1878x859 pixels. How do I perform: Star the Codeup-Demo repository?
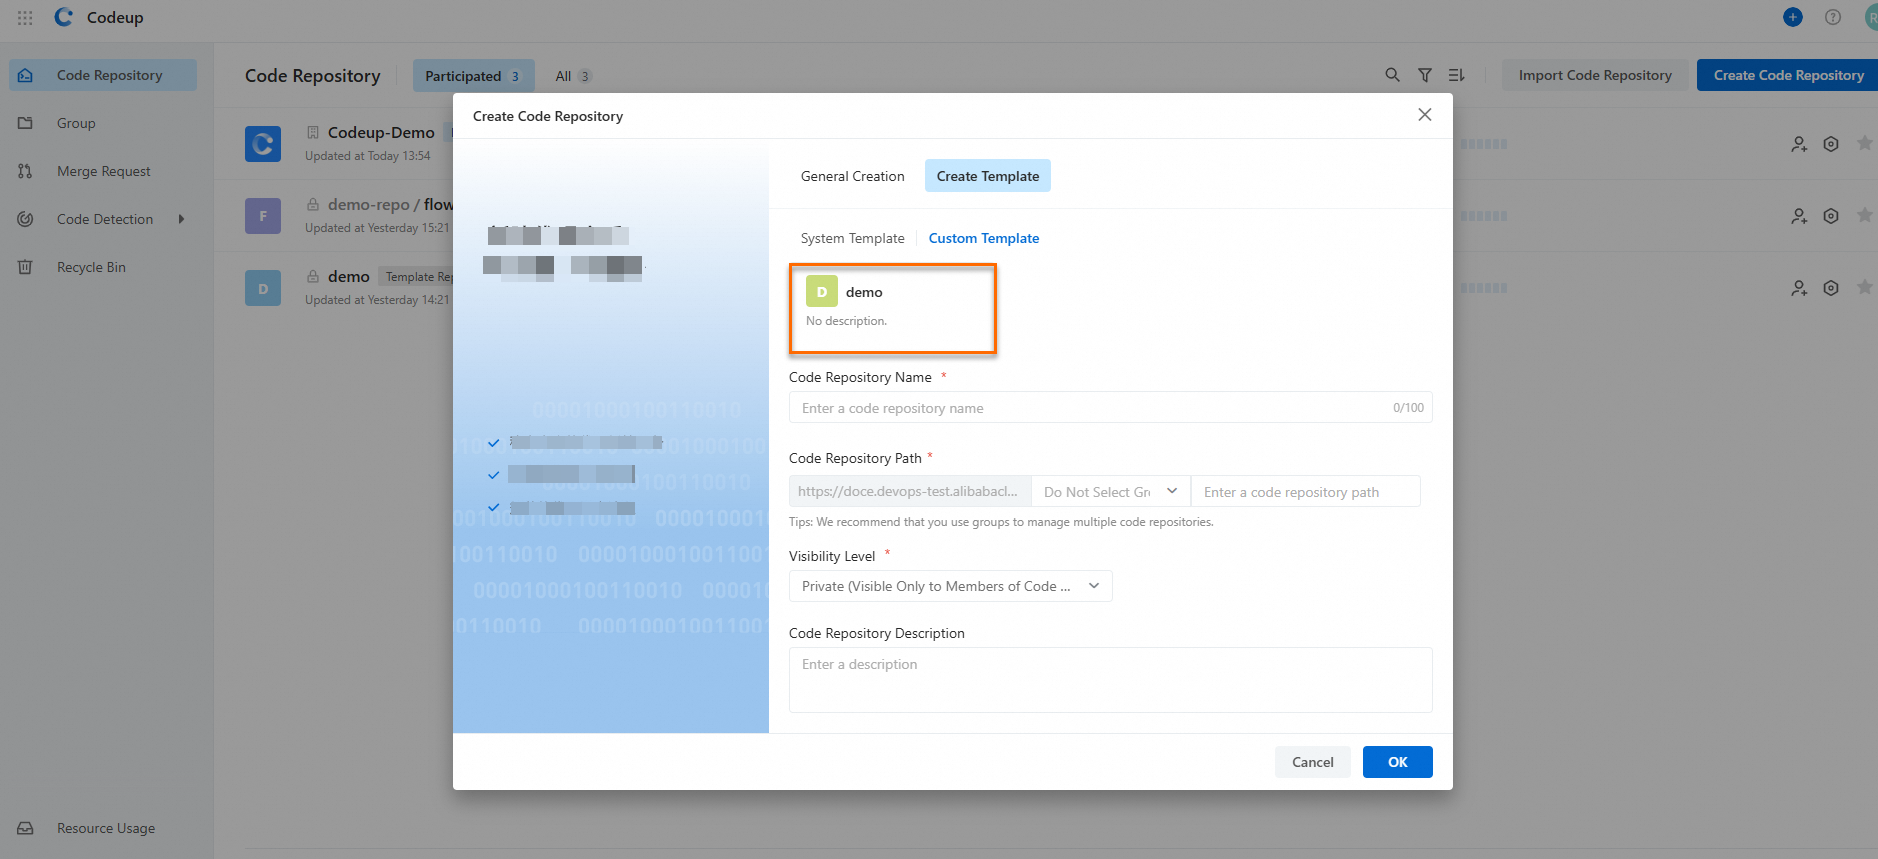[x=1865, y=143]
